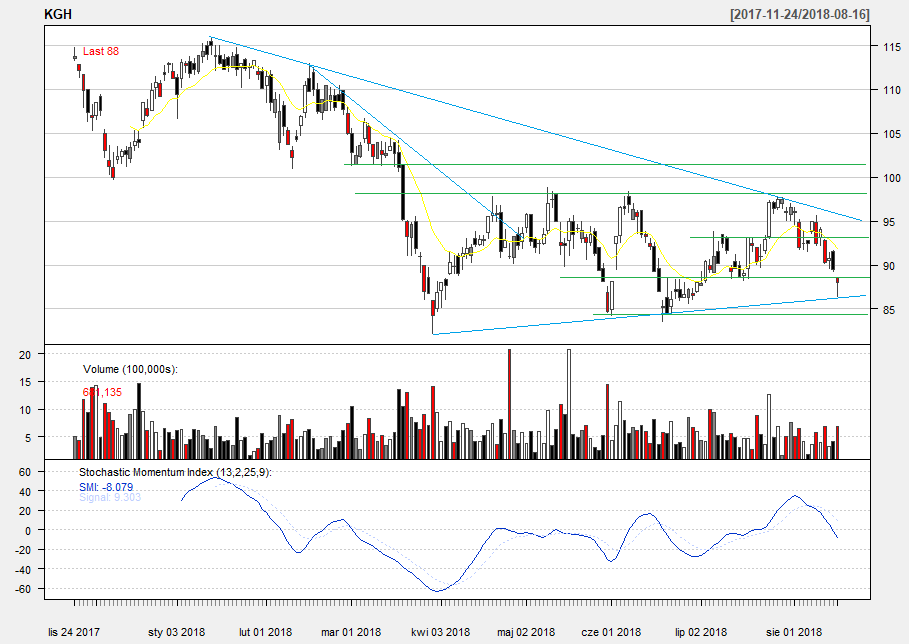Click volume axis label 10

[24, 410]
